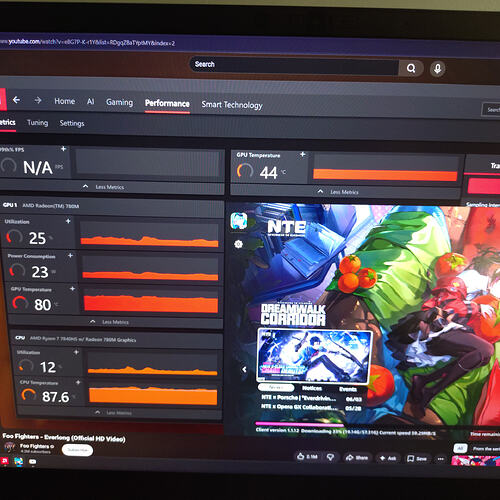Click the YouTube Search input field
The image size is (500, 500).
pos(294,66)
